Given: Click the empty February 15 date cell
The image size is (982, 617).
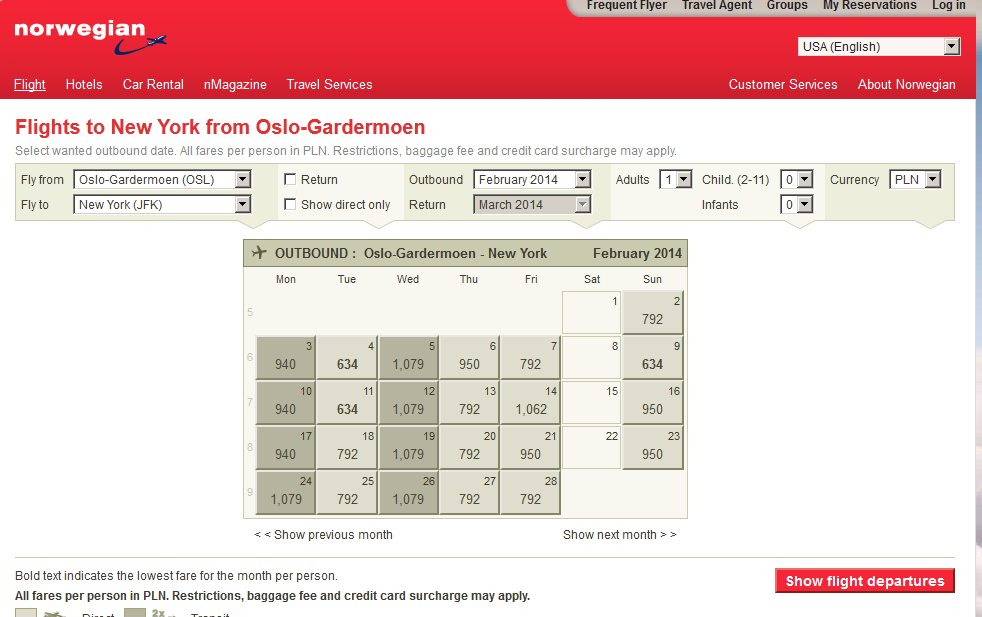Looking at the screenshot, I should tap(591, 402).
